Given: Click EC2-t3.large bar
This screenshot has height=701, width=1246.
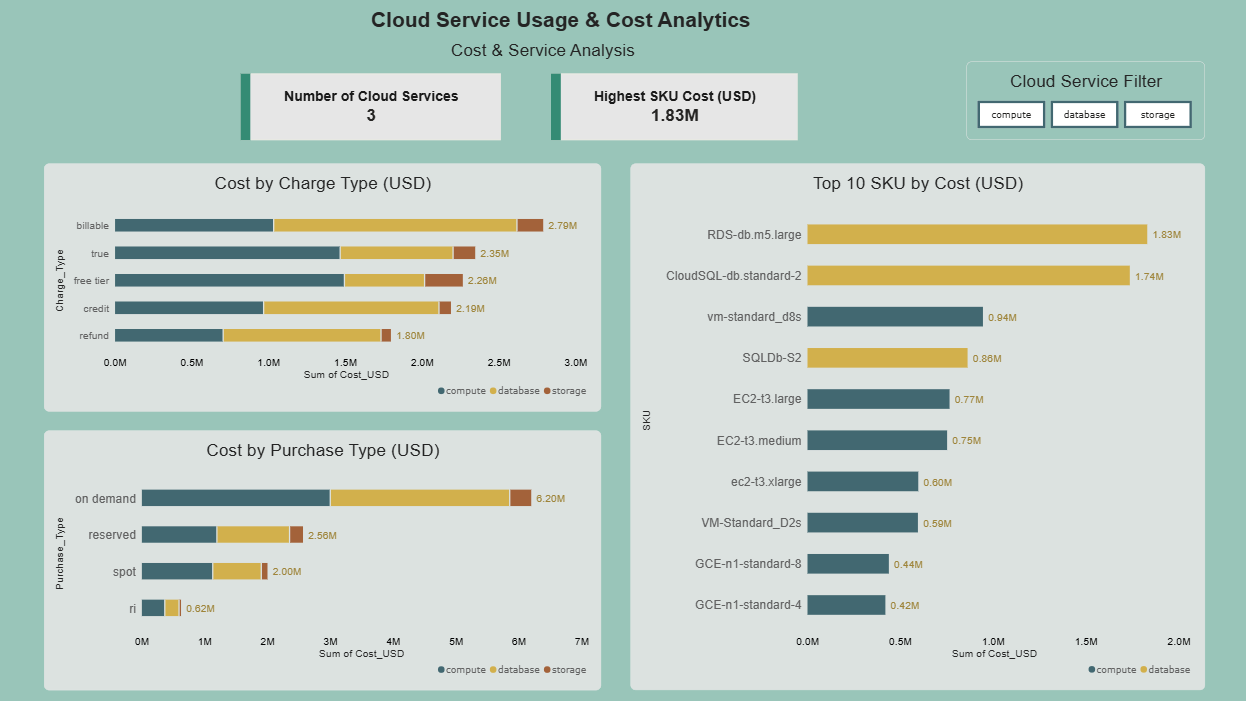Looking at the screenshot, I should coord(878,399).
